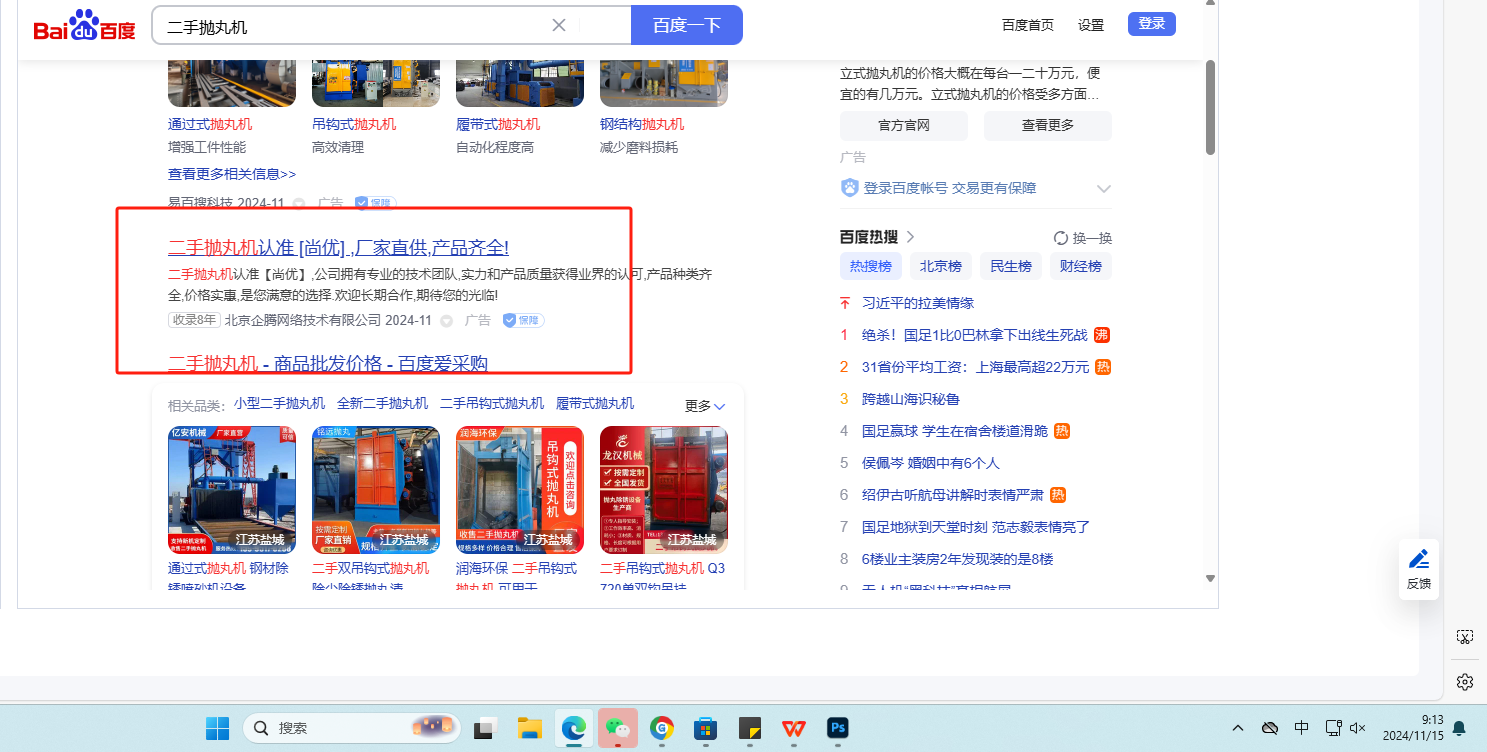Select the 履带式抛丸机 related category link
Screen dimensions: 1487x752
[x=595, y=404]
